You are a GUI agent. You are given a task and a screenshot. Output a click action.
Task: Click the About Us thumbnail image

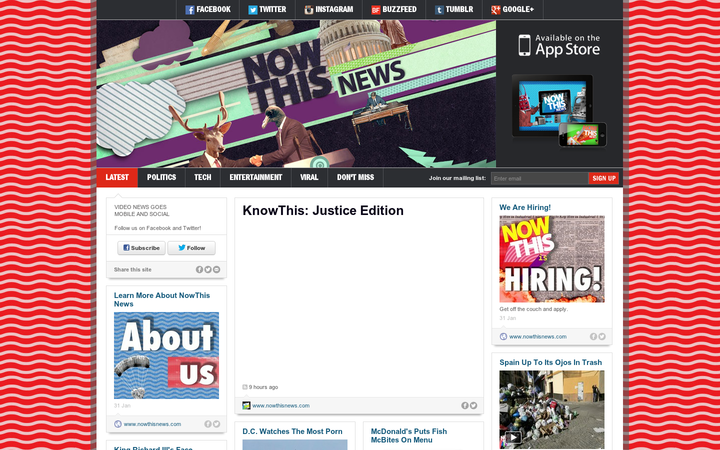tap(166, 355)
